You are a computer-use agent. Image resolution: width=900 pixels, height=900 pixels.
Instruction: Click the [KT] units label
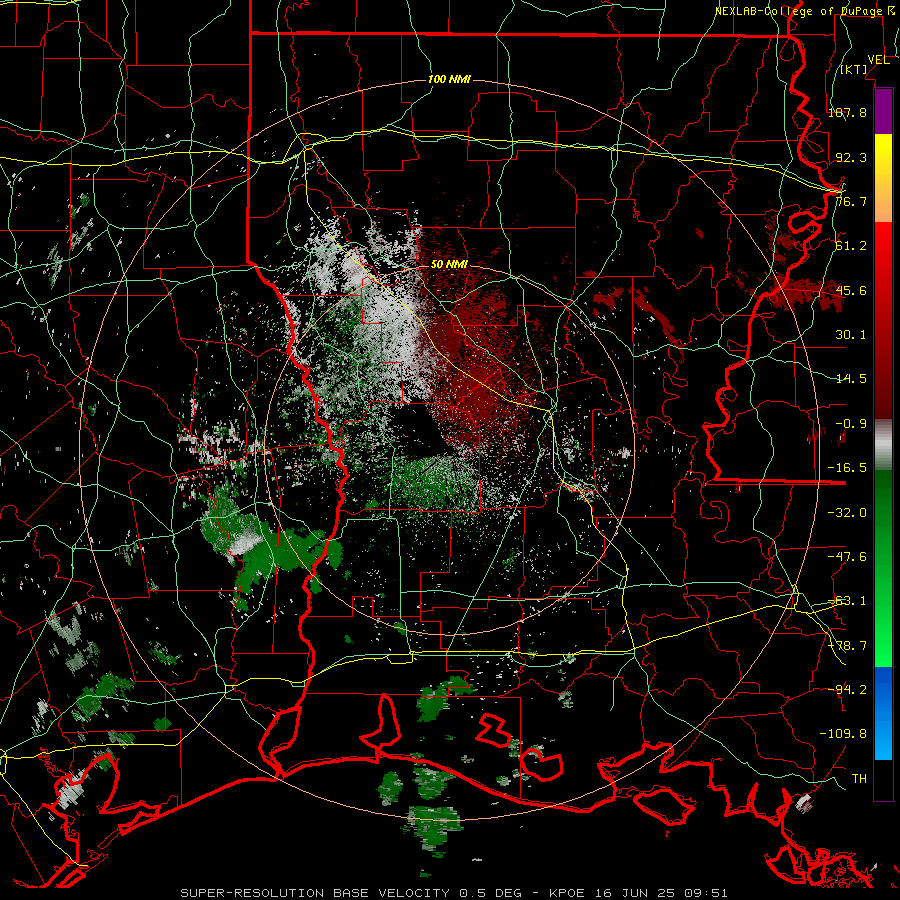click(x=854, y=69)
